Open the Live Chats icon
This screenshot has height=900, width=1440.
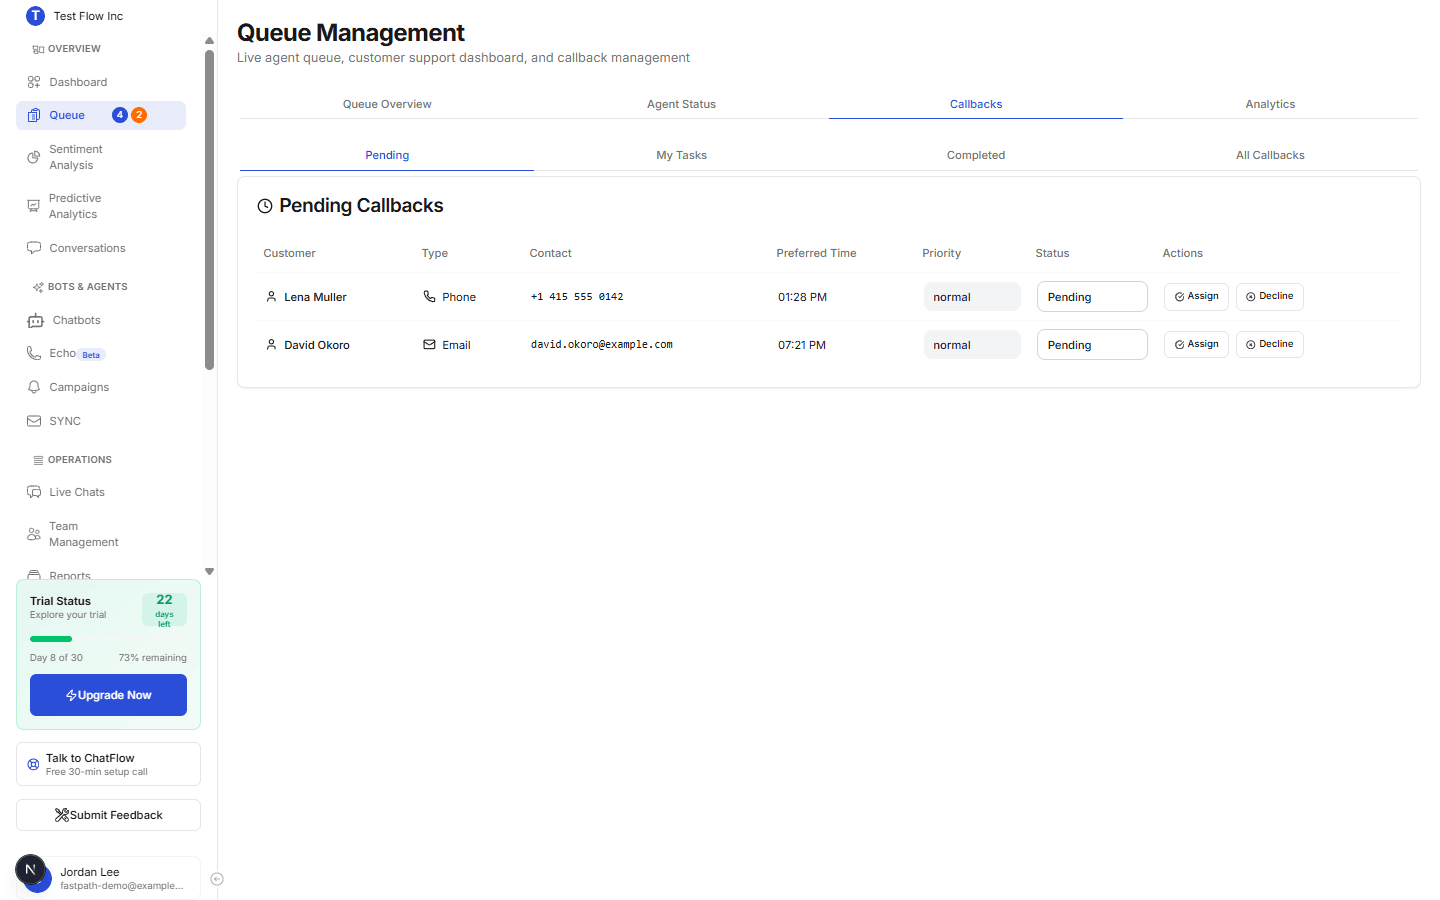click(34, 492)
